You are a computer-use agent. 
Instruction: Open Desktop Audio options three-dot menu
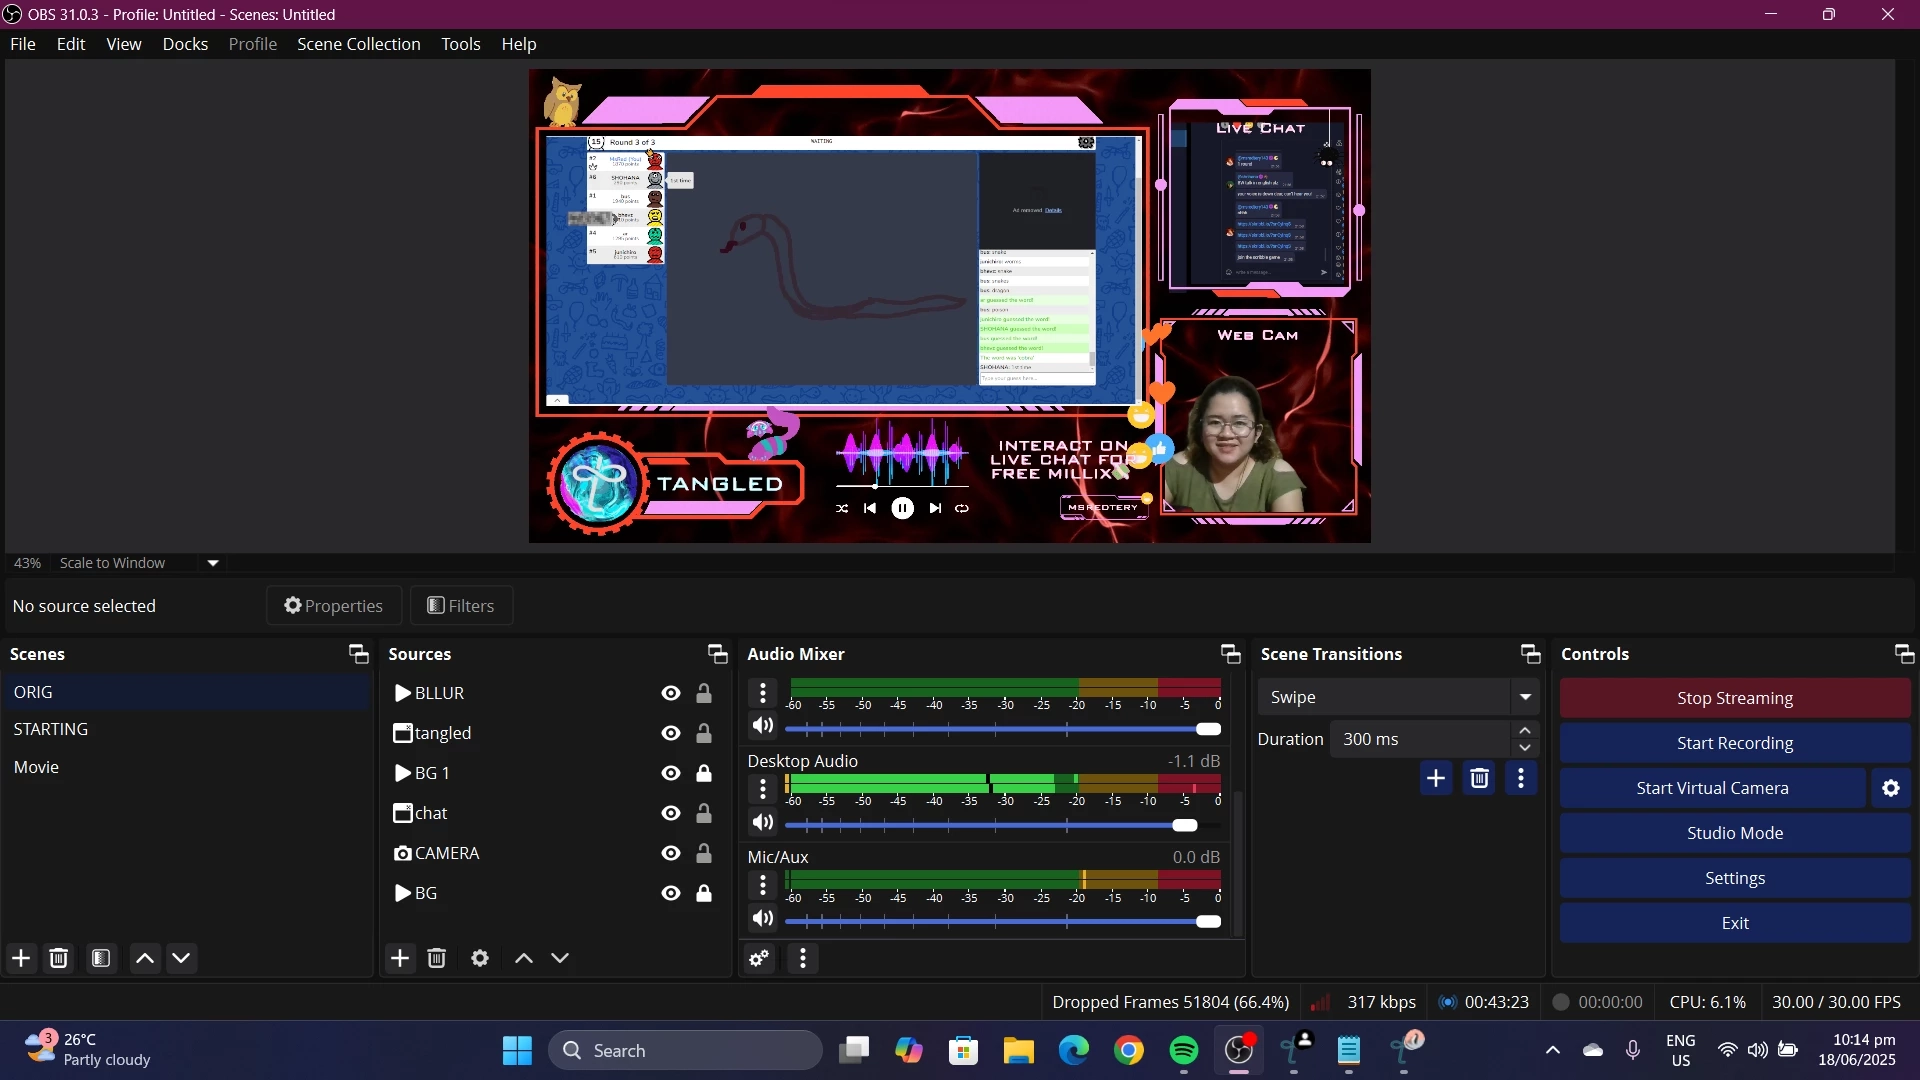[x=763, y=789]
